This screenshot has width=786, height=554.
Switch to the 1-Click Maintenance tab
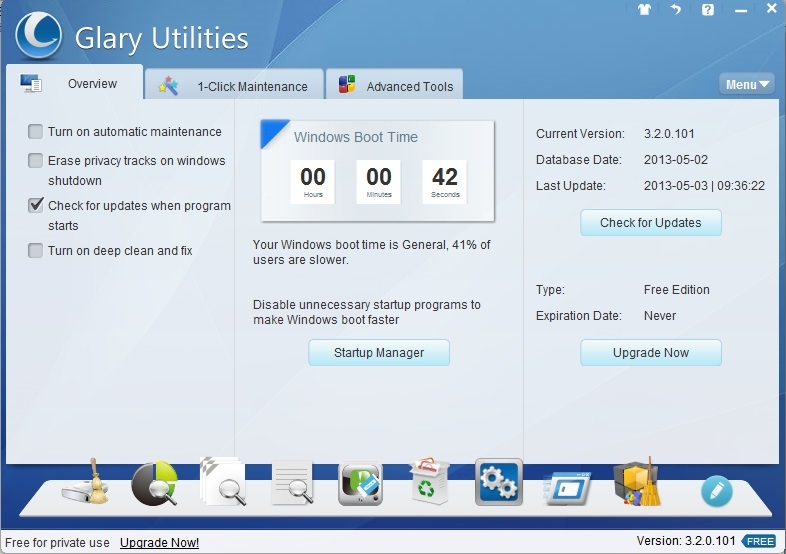point(235,86)
